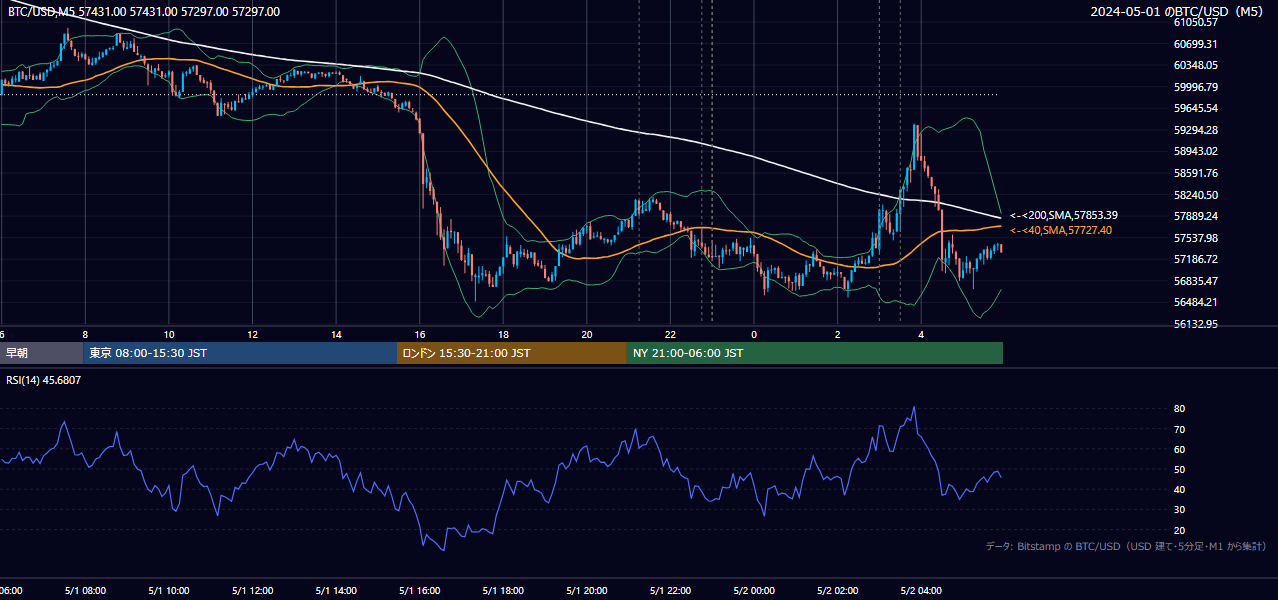Screen dimensions: 1278x600
Task: Click the 5/2 04:00 bottom time label
Action: point(921,591)
